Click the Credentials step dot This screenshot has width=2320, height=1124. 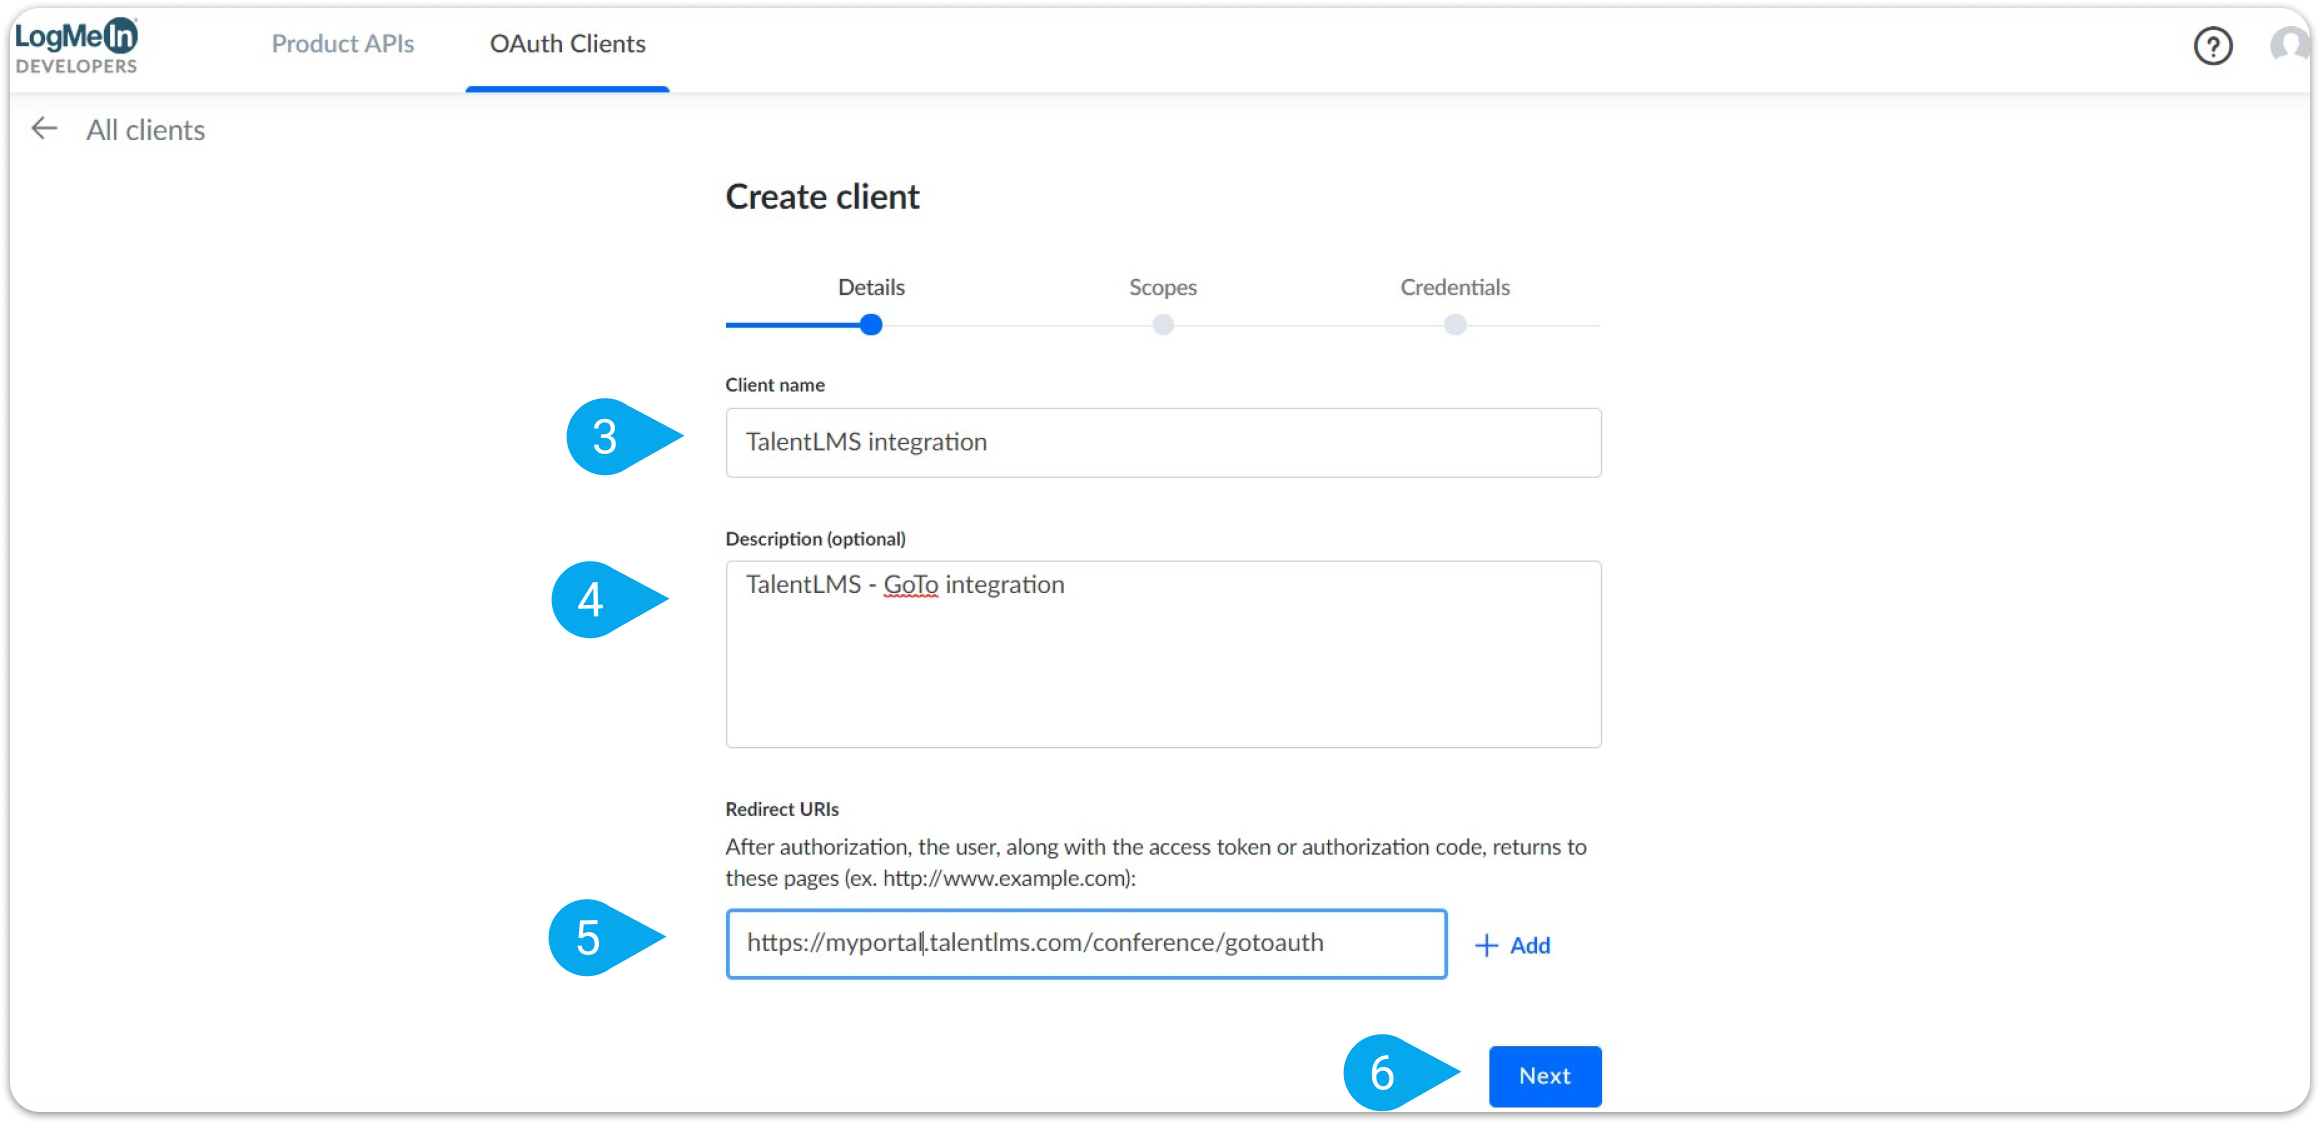coord(1456,325)
